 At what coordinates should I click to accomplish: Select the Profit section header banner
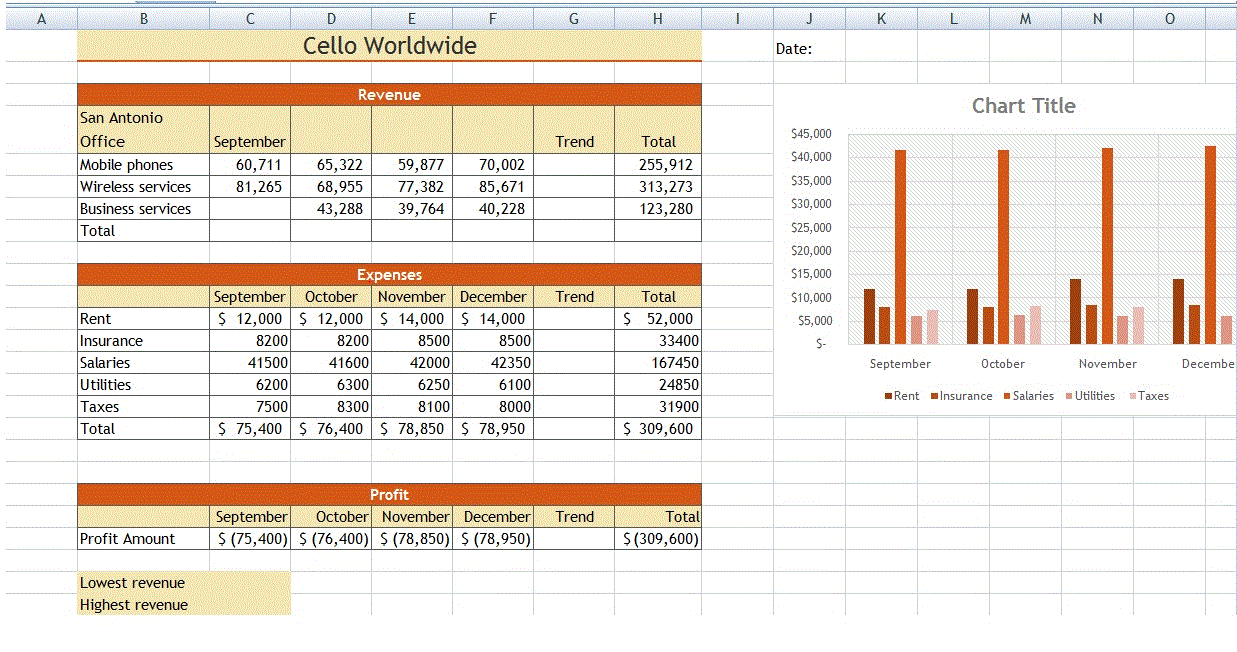[389, 494]
